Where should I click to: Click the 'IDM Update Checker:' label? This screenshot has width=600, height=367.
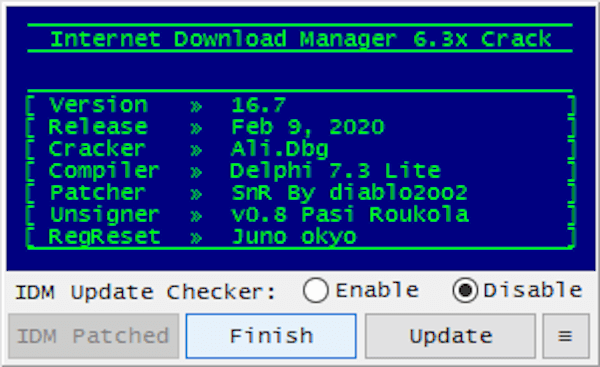coord(145,292)
